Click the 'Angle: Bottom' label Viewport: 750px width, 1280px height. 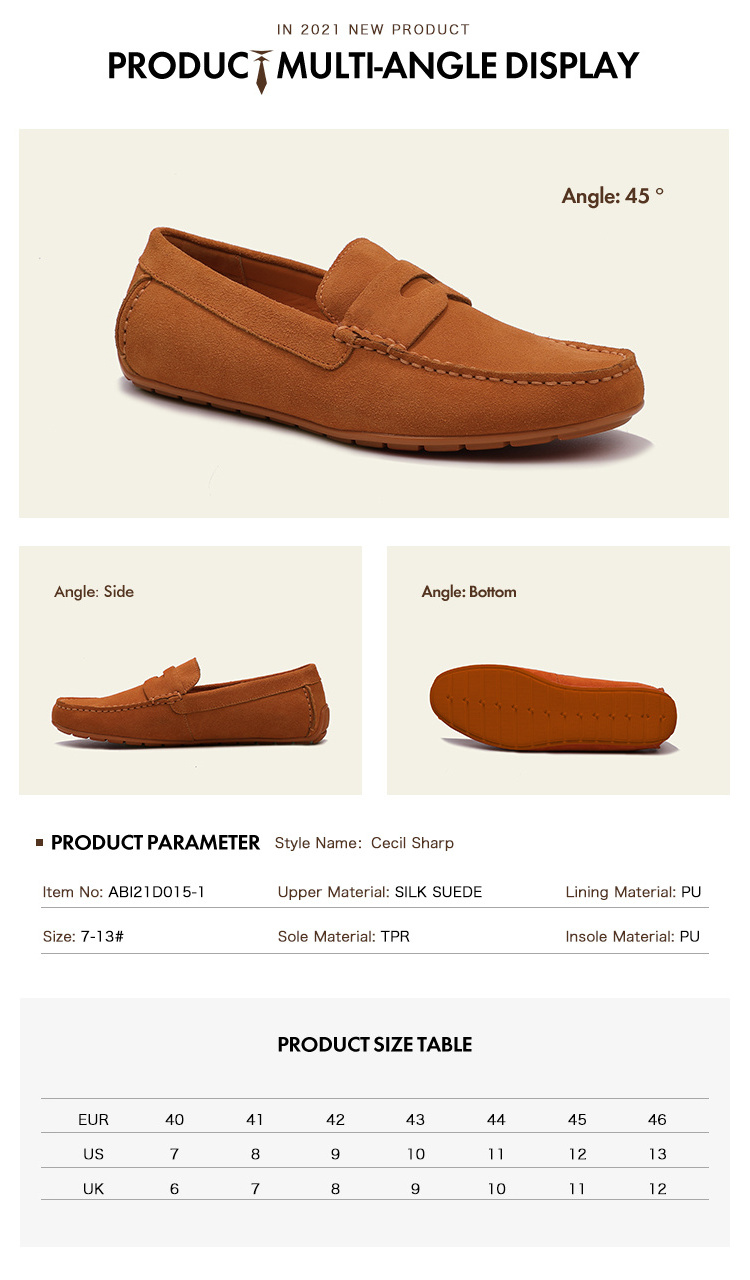pyautogui.click(x=469, y=592)
